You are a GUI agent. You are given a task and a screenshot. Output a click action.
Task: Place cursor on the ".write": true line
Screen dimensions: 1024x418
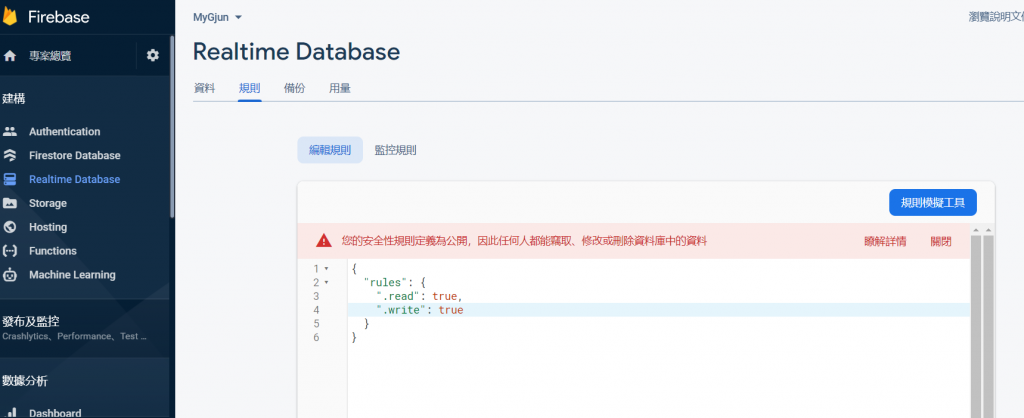pyautogui.click(x=658, y=310)
